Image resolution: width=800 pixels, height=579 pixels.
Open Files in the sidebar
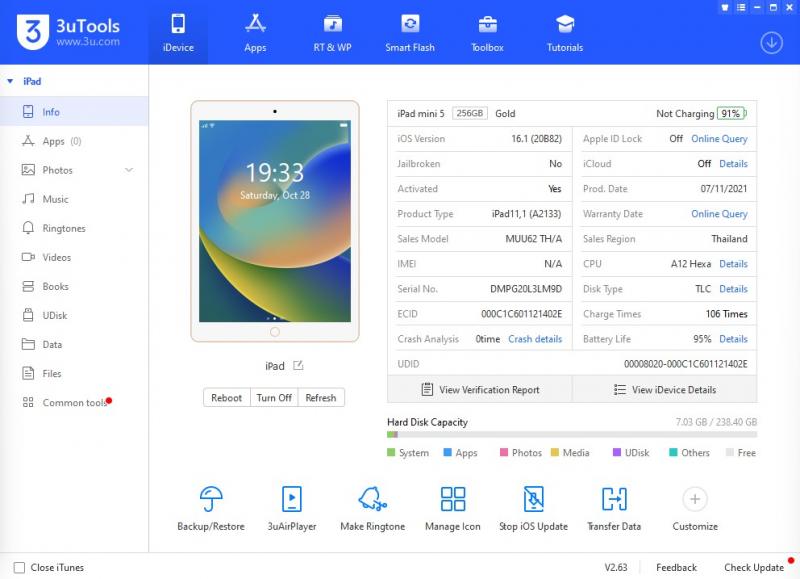74,373
